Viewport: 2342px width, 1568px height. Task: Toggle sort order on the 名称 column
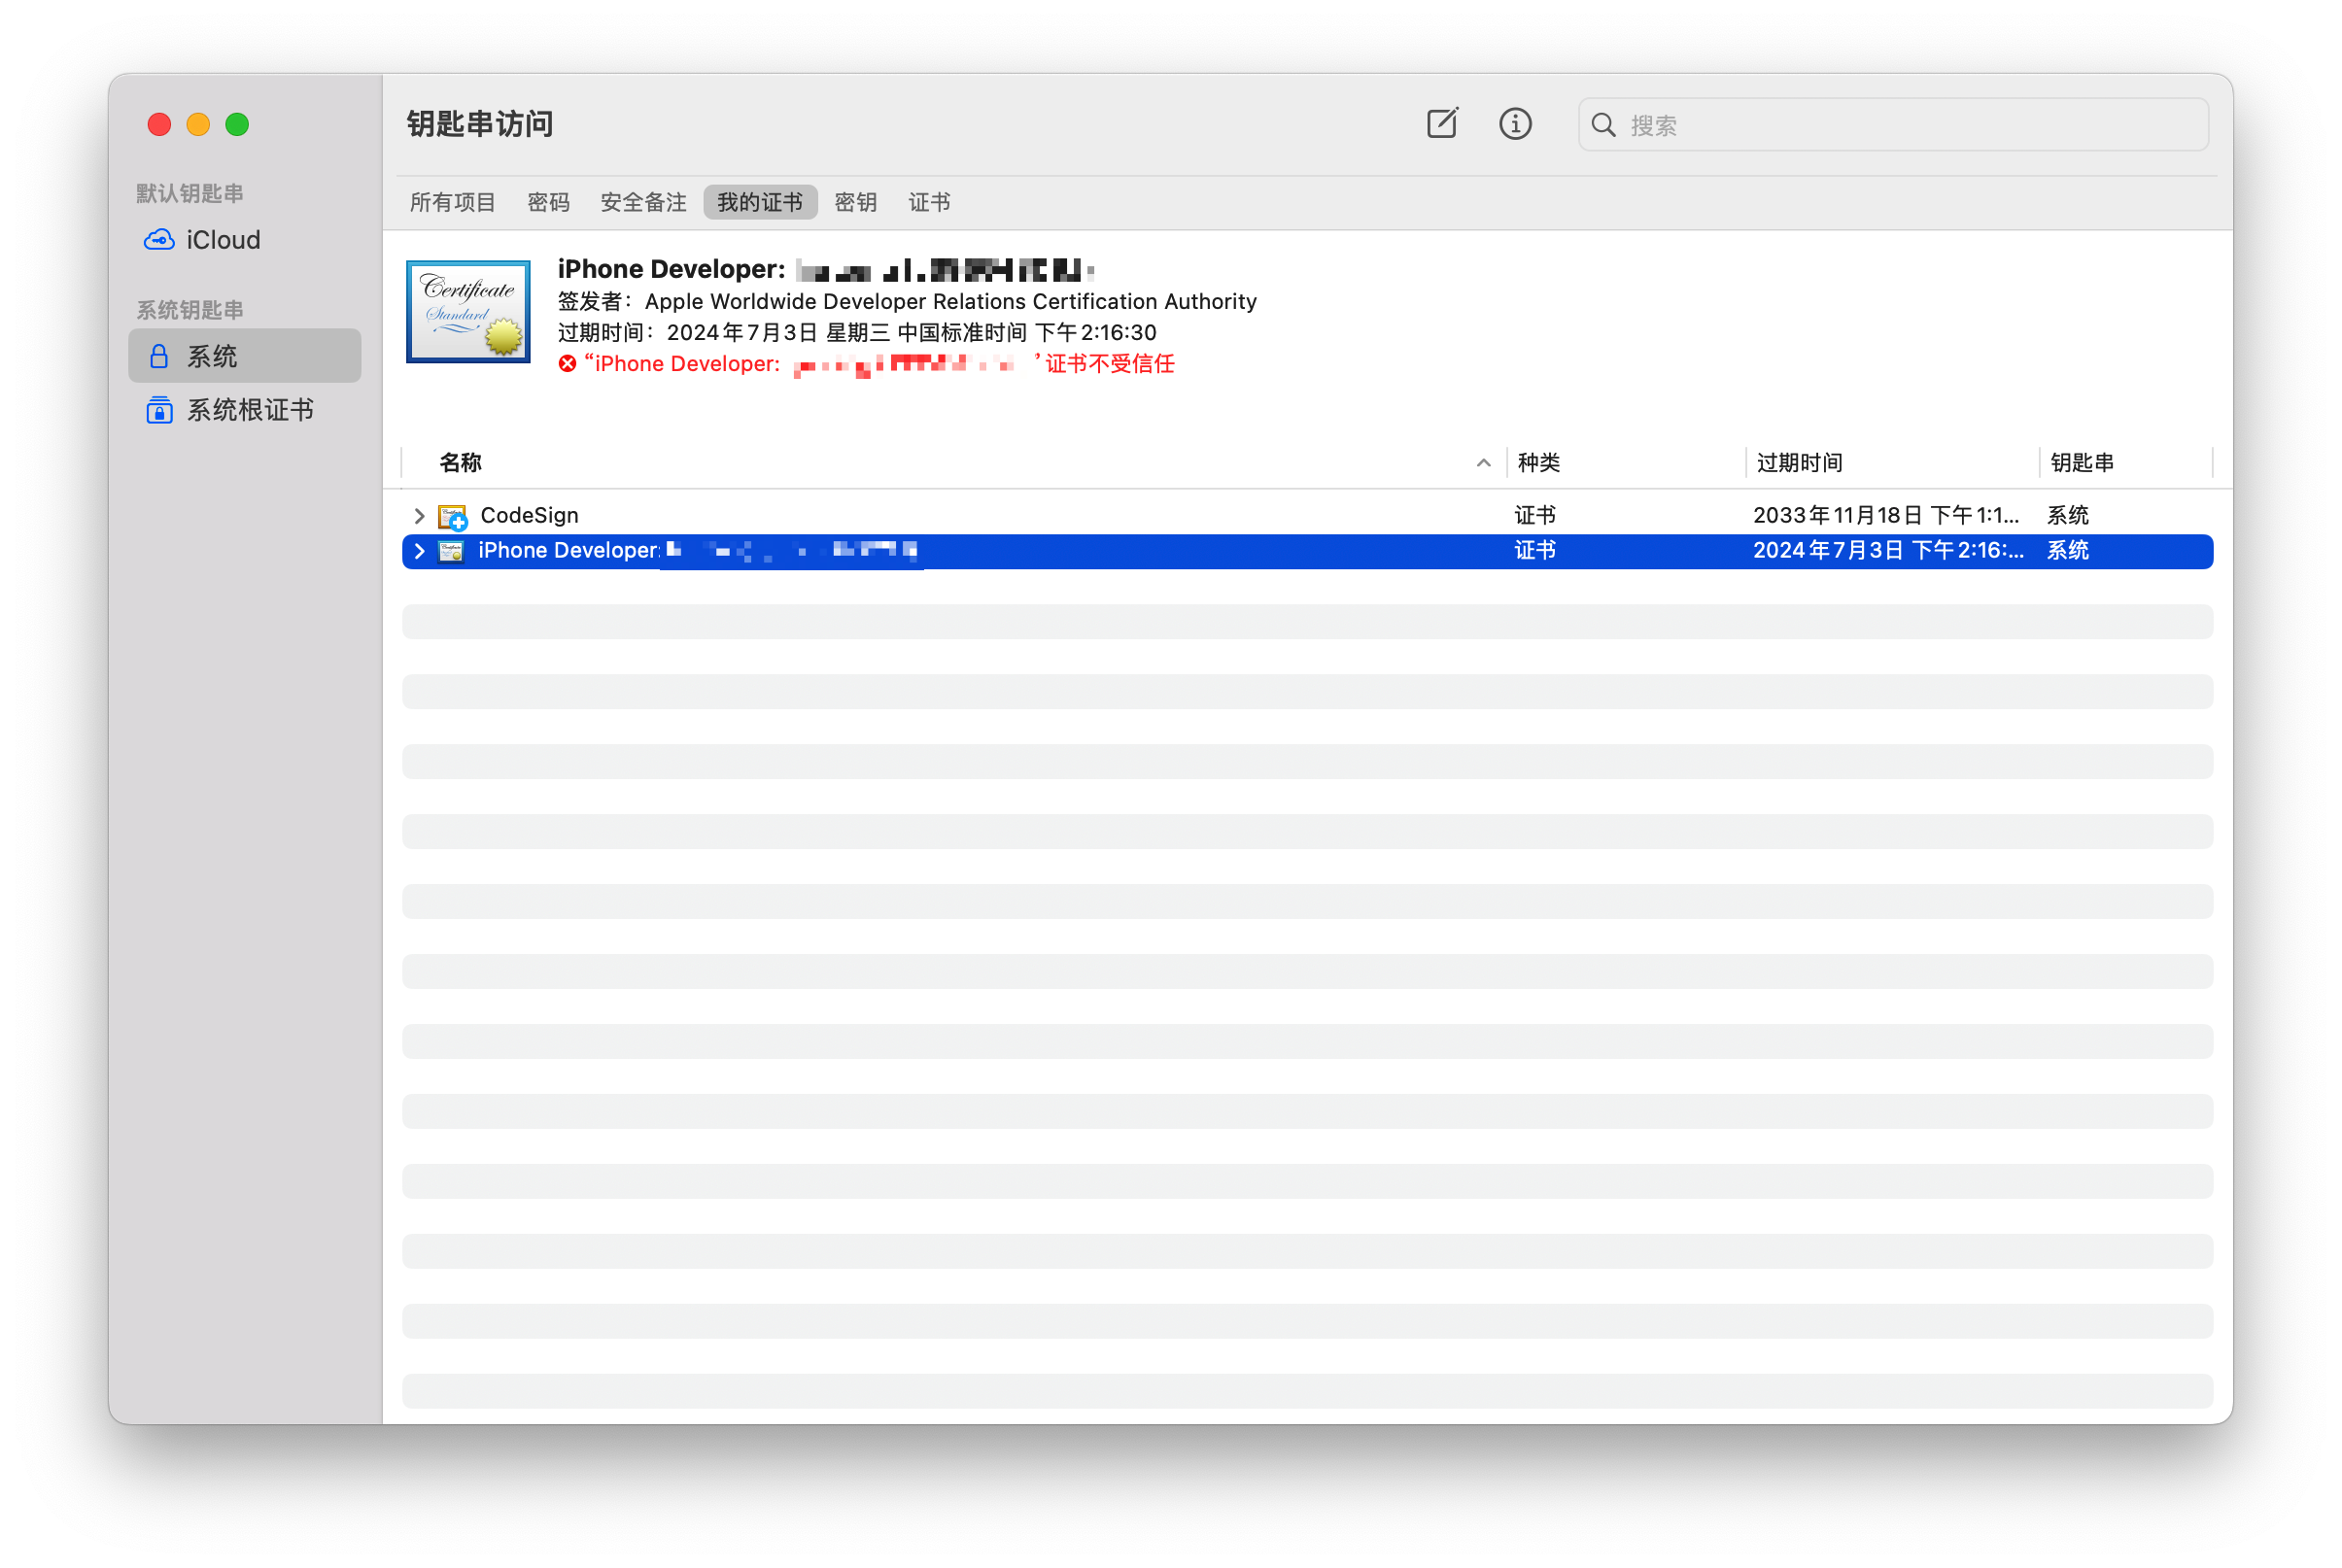click(459, 462)
